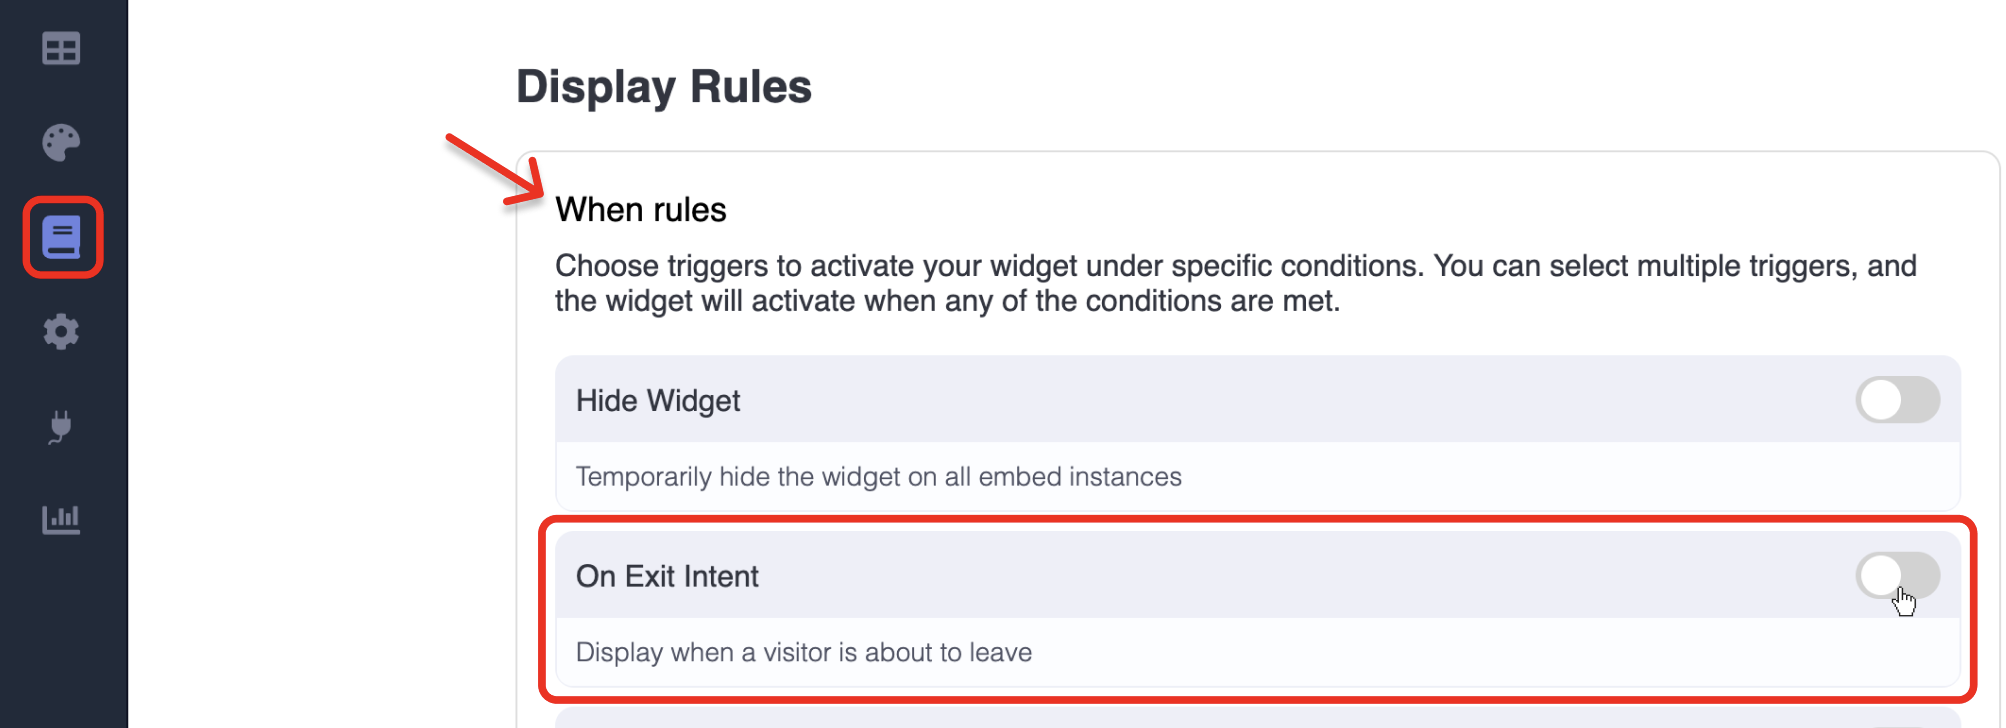Viewport: 2006px width, 728px height.
Task: Open the settings gear icon in sidebar
Action: 62,331
